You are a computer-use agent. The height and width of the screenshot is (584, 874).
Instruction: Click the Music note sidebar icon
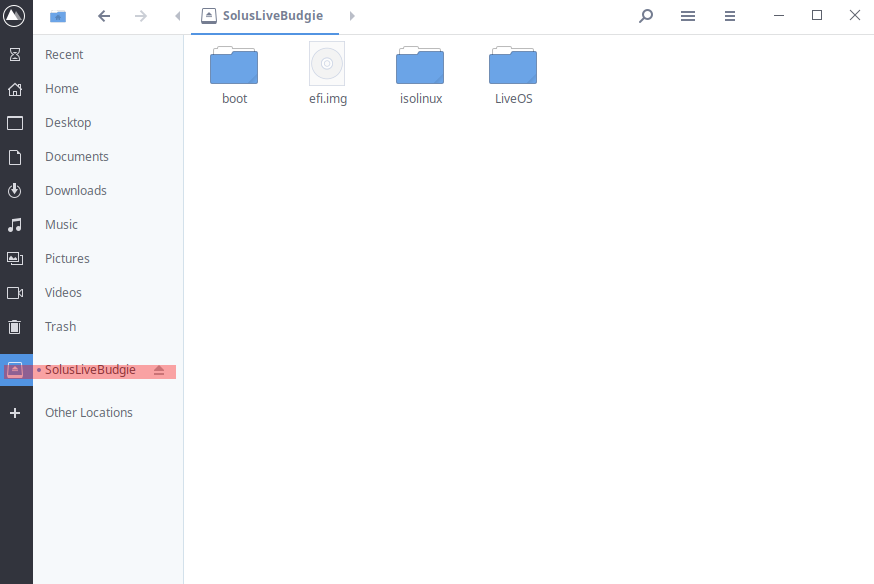pyautogui.click(x=15, y=225)
